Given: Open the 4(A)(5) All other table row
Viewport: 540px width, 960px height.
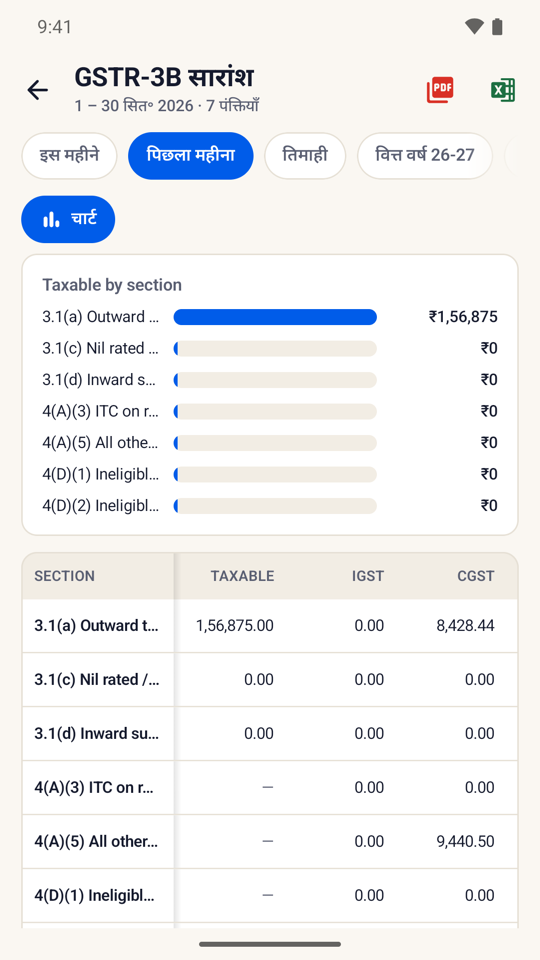Looking at the screenshot, I should pyautogui.click(x=270, y=841).
